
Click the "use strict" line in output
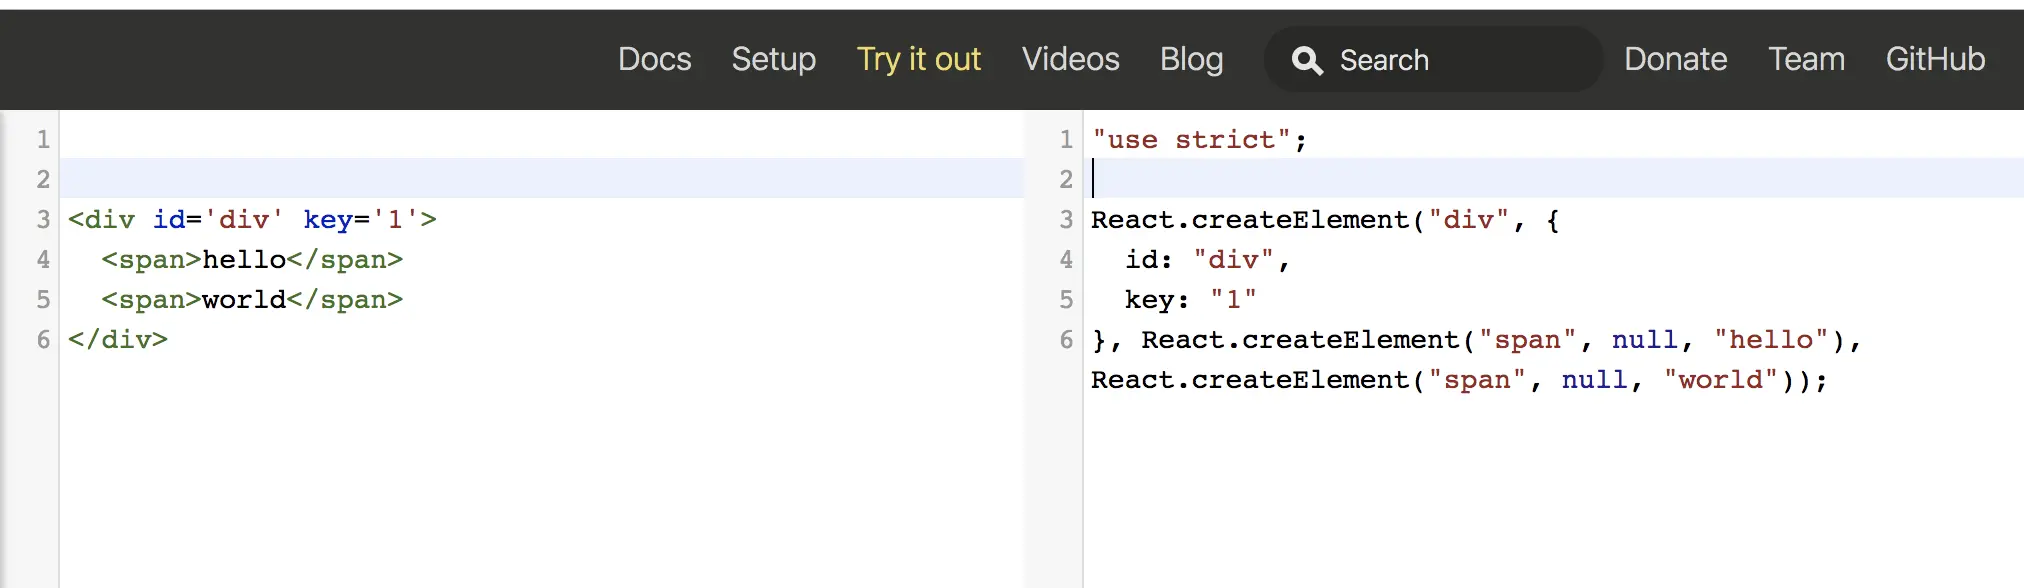click(1198, 140)
